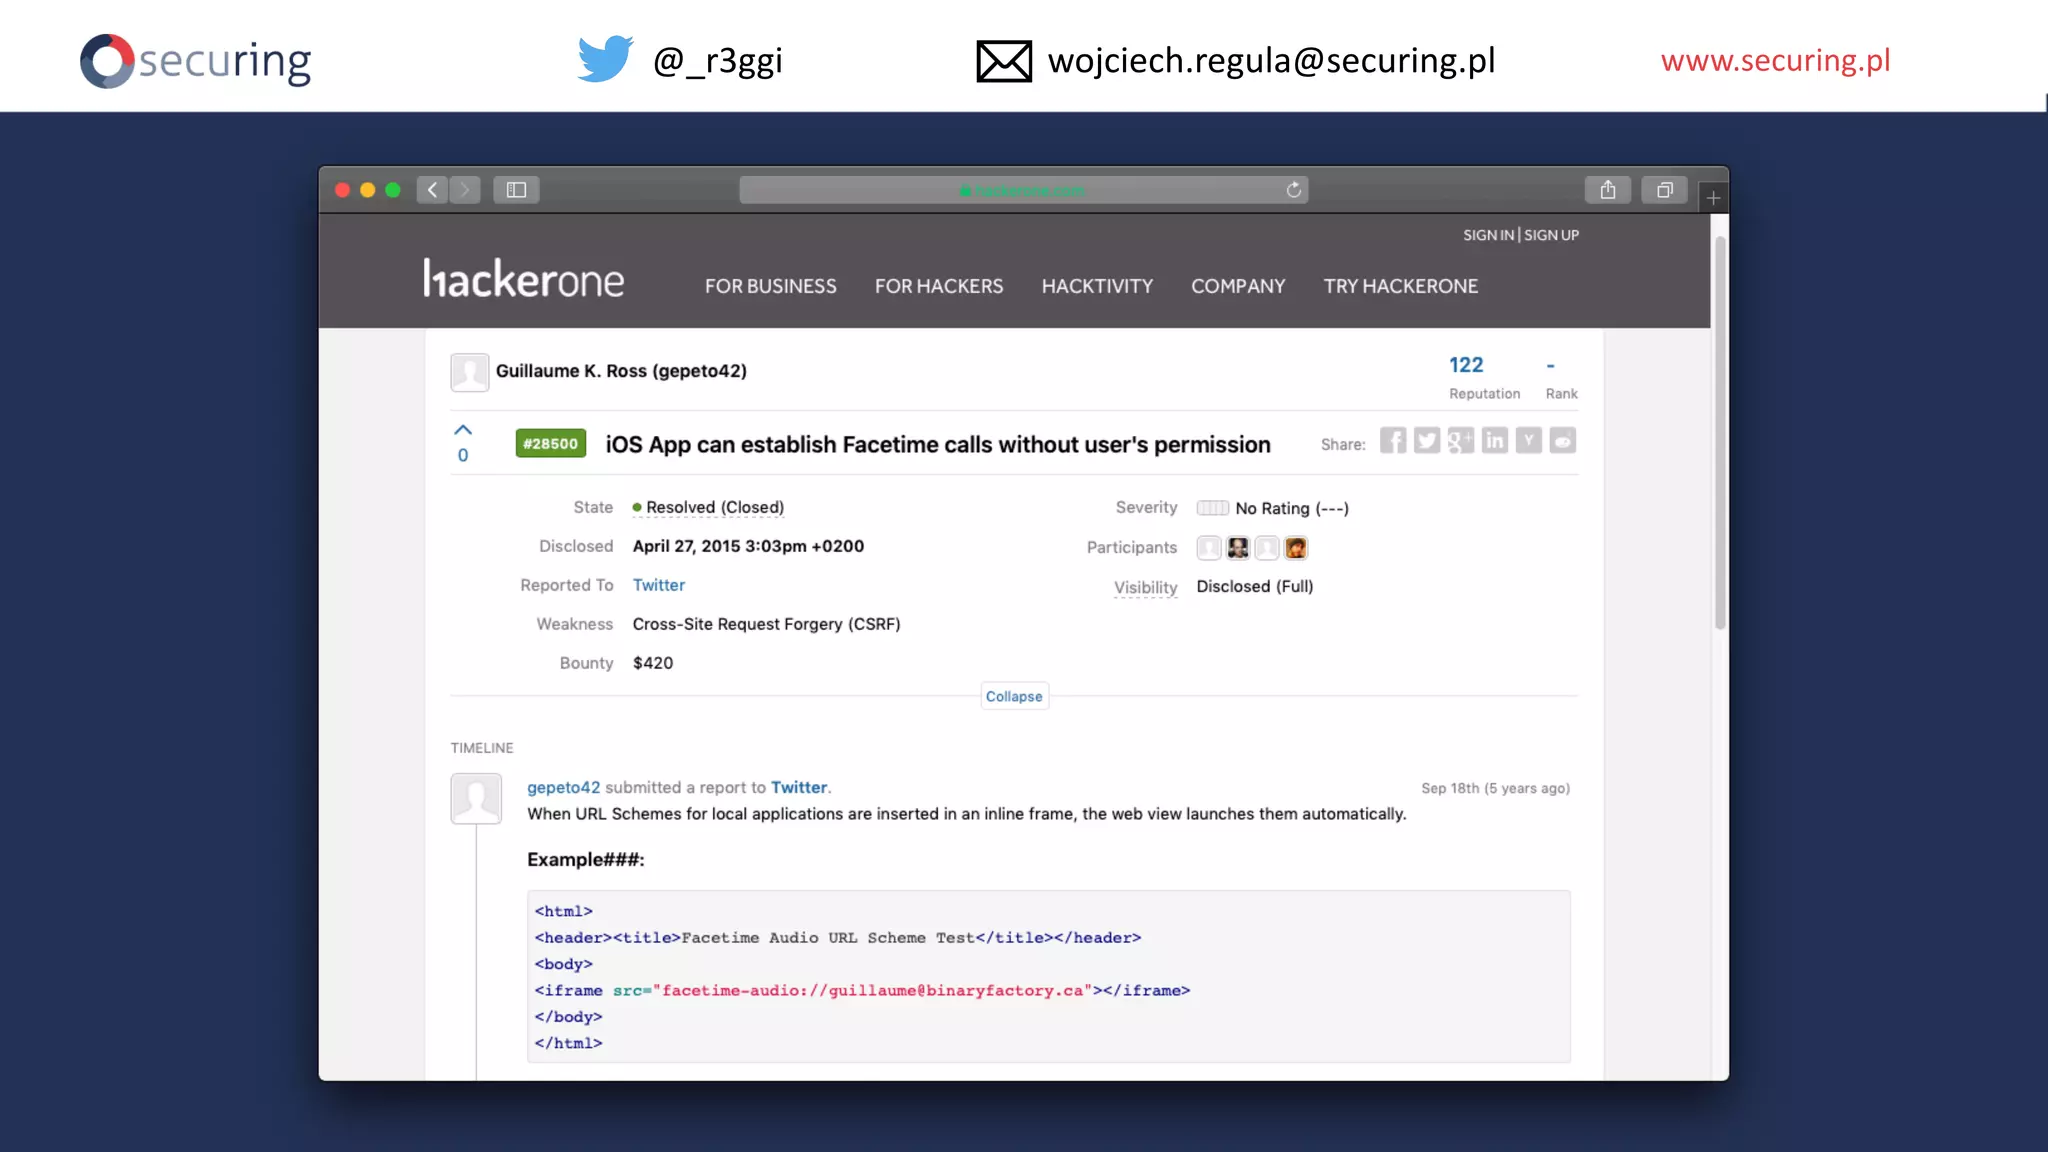Click the Sep 18th (5 years ago) timestamp
This screenshot has width=2048, height=1152.
(1495, 788)
